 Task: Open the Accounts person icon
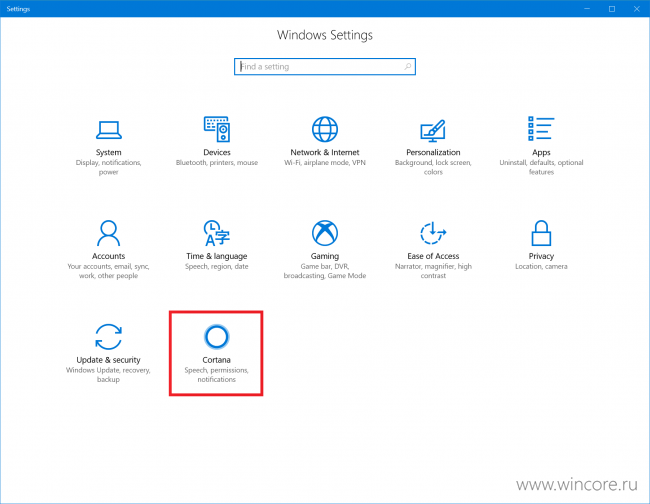point(108,233)
